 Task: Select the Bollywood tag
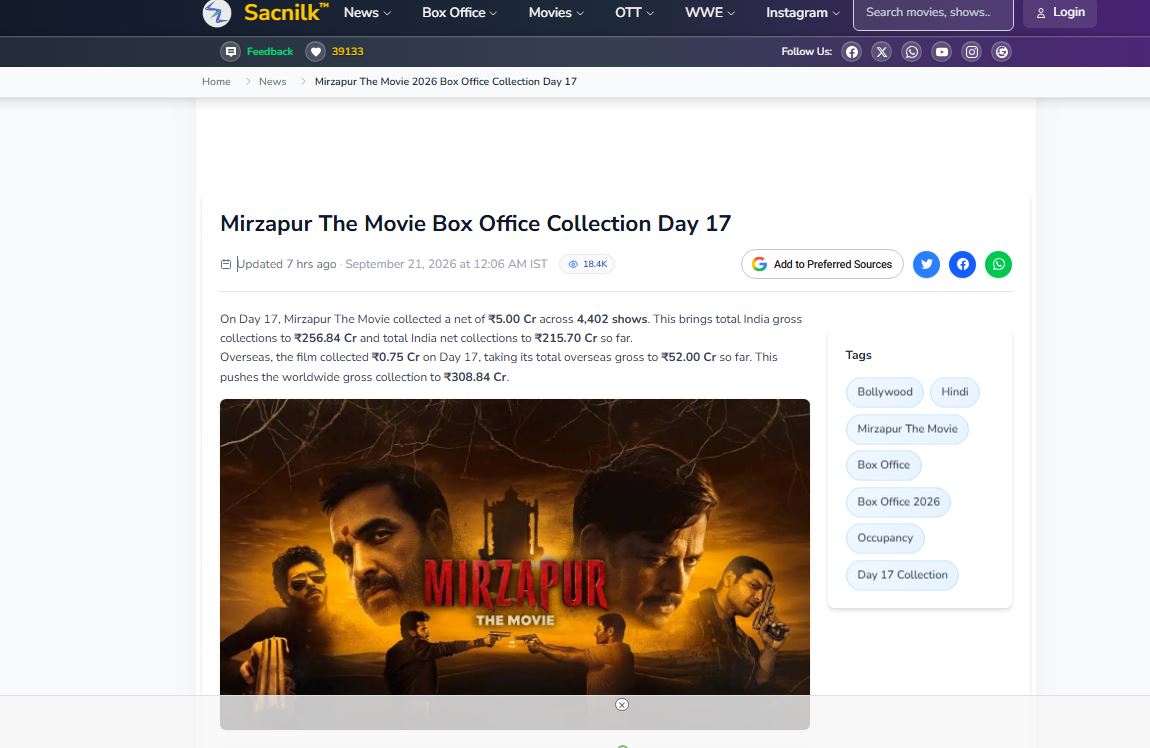(885, 392)
